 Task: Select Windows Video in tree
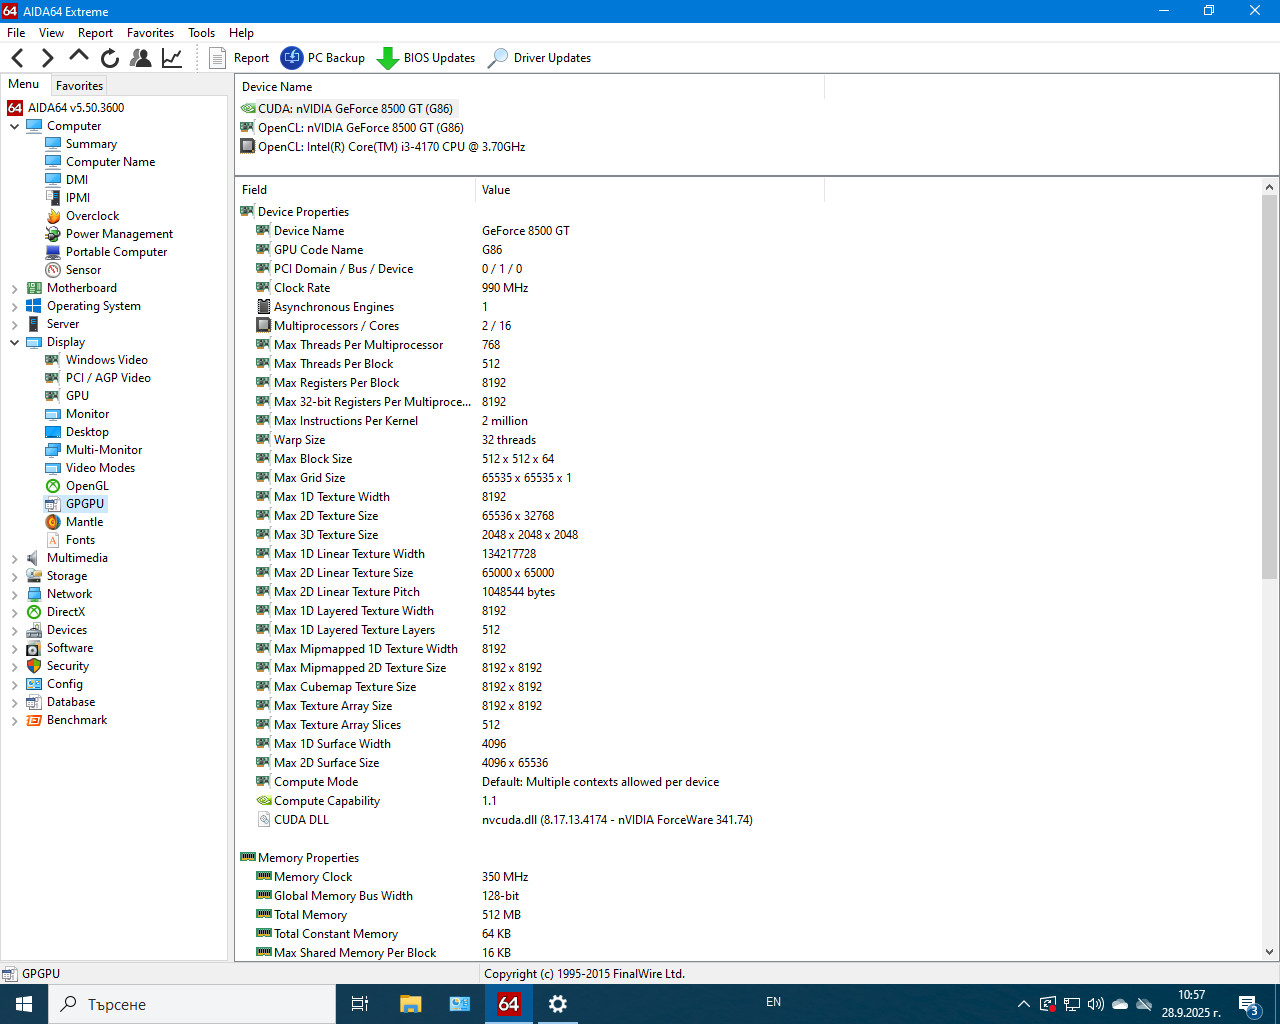point(106,360)
